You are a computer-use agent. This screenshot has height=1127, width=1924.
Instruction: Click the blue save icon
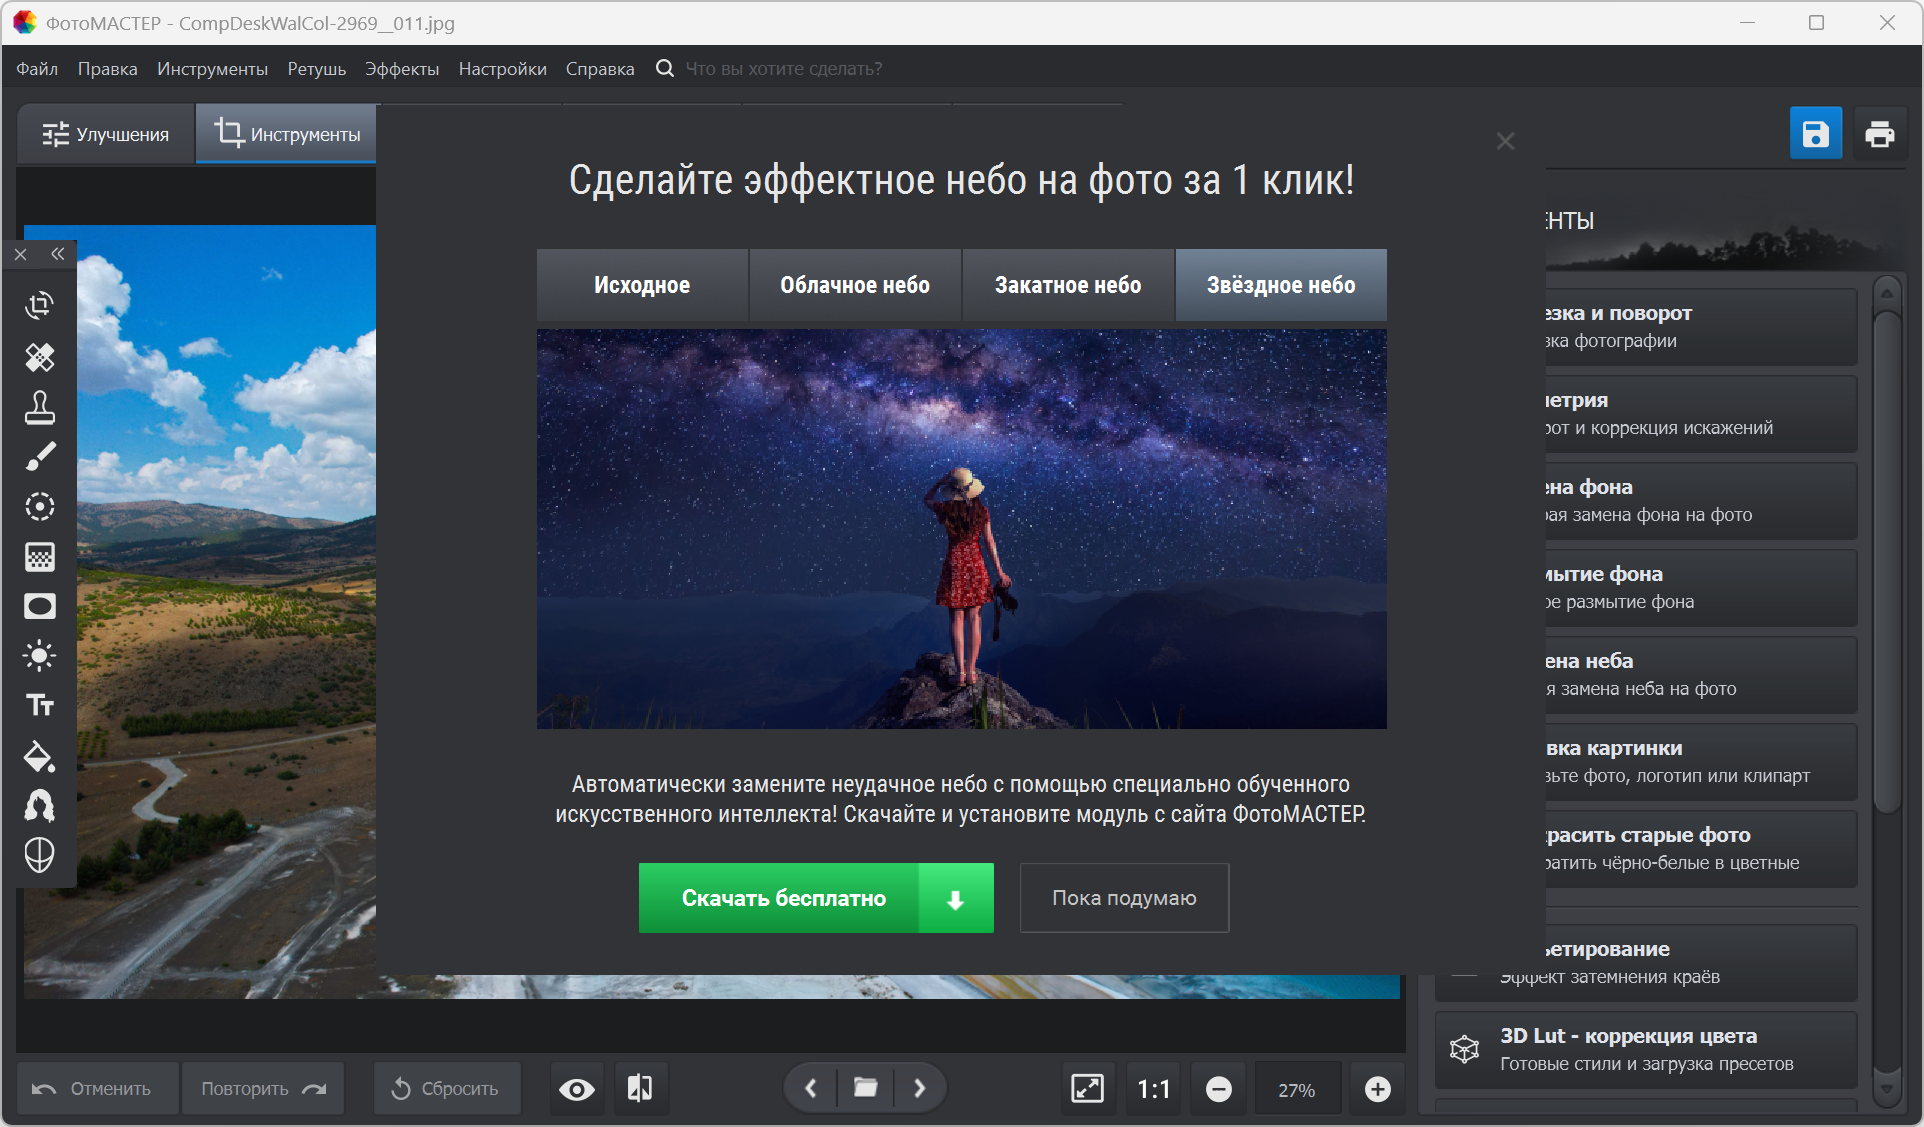(x=1815, y=133)
